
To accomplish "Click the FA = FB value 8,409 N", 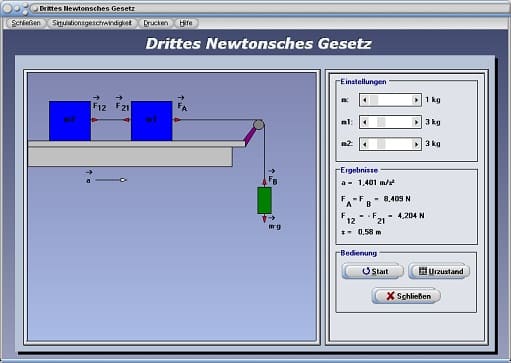I will 397,199.
